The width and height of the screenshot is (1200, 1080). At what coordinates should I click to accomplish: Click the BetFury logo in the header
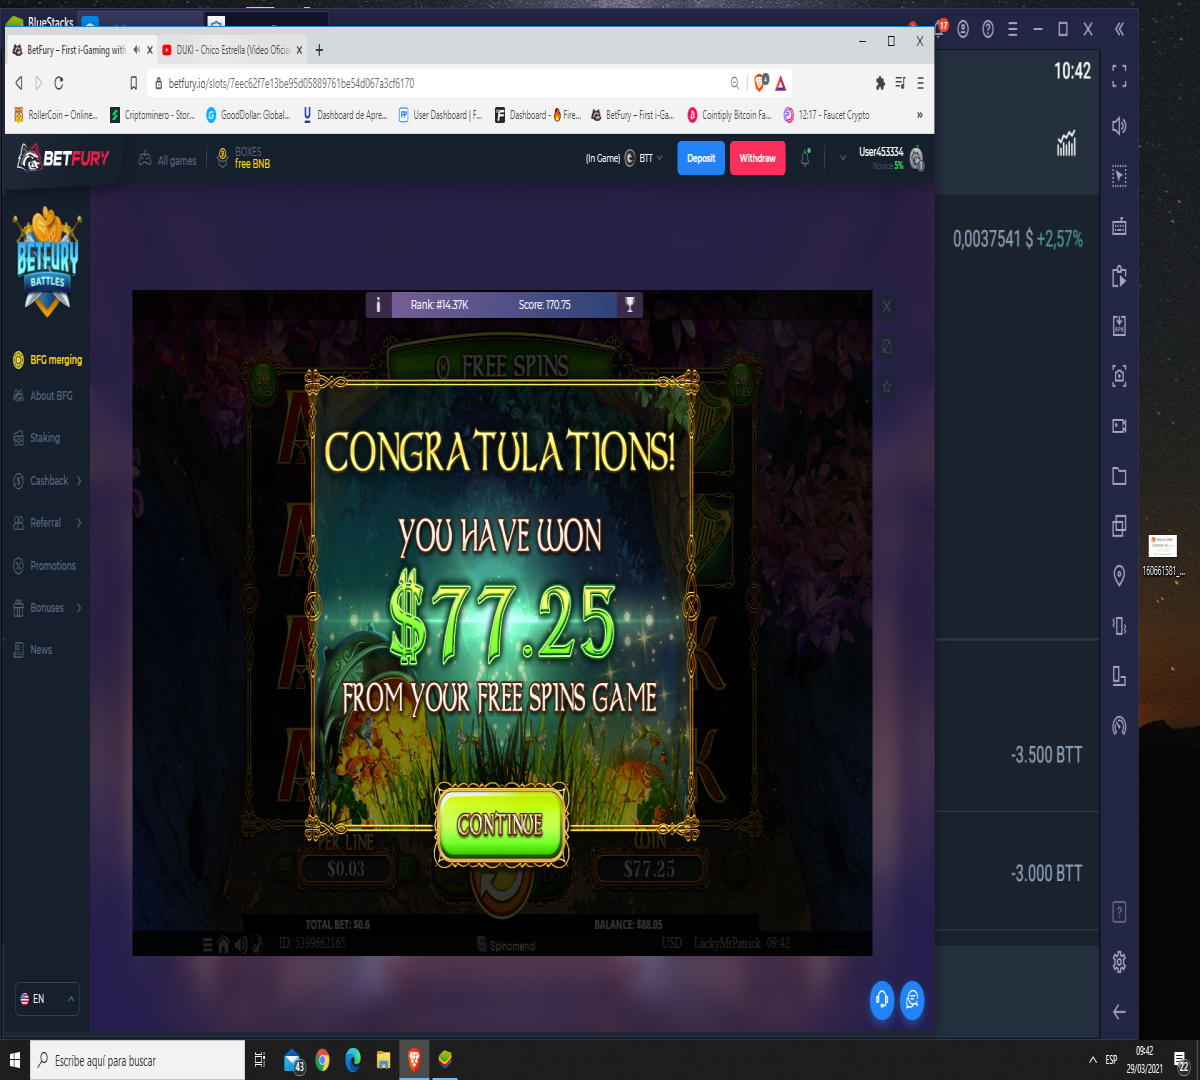pos(64,158)
